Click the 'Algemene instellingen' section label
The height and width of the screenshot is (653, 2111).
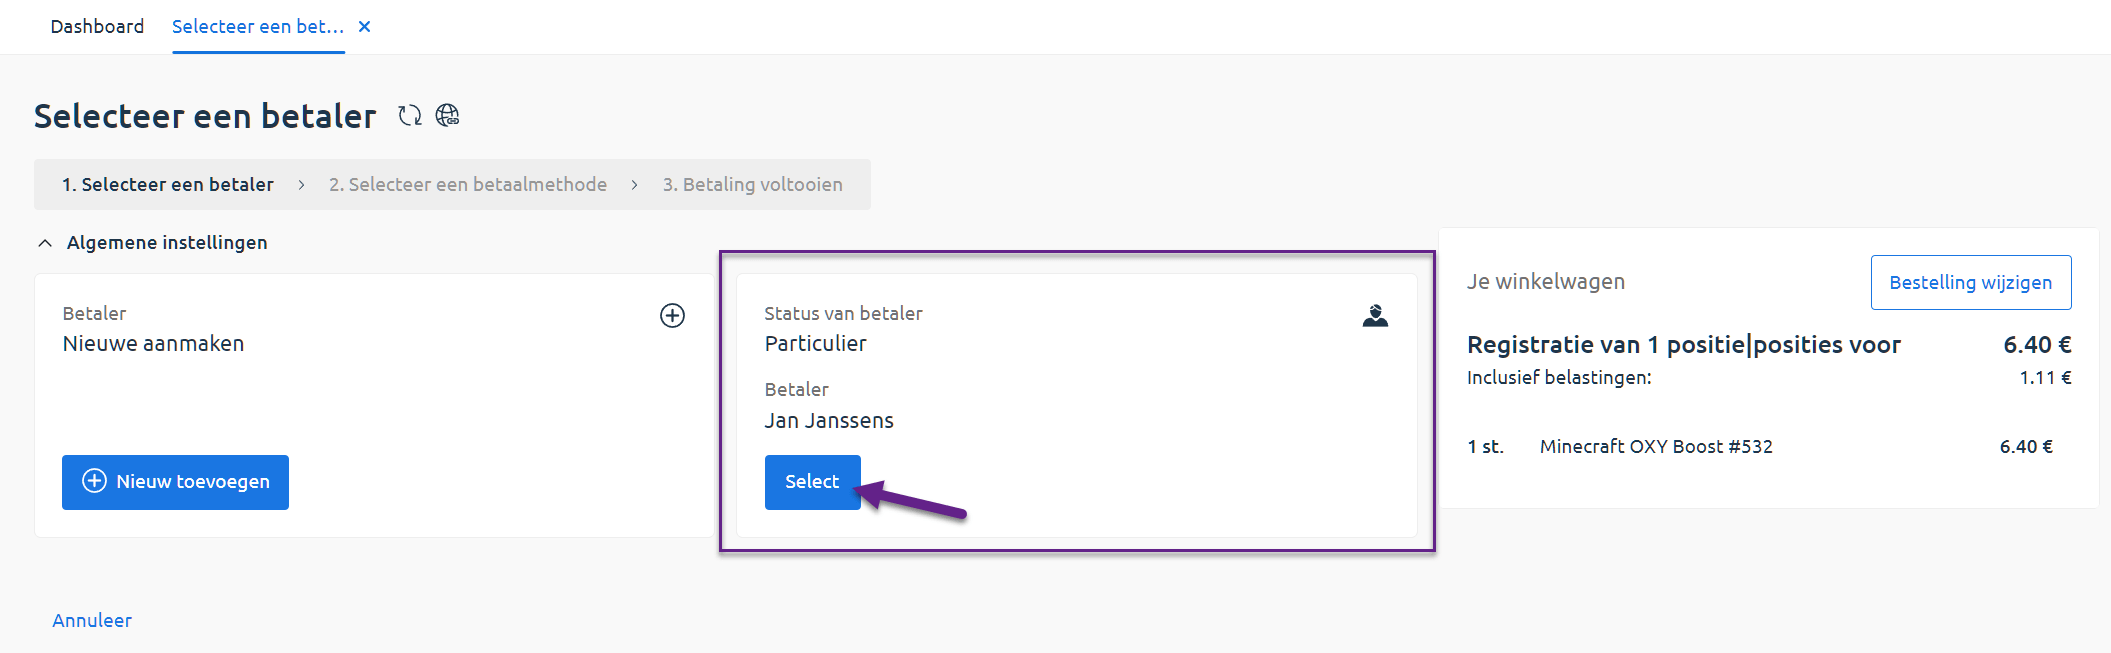coord(167,243)
